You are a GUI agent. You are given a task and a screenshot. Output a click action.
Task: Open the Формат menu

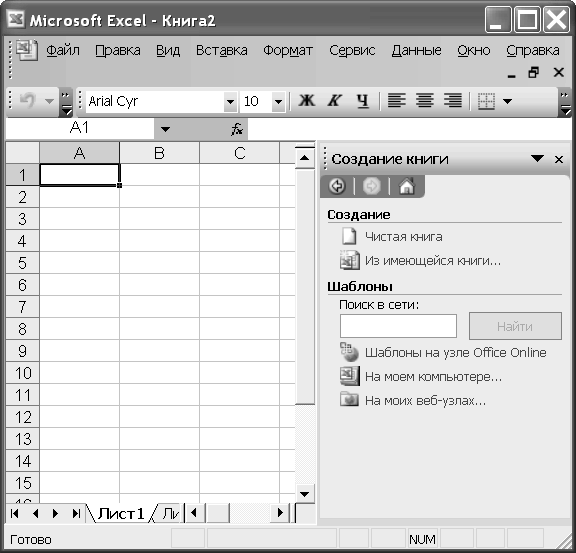click(x=288, y=50)
